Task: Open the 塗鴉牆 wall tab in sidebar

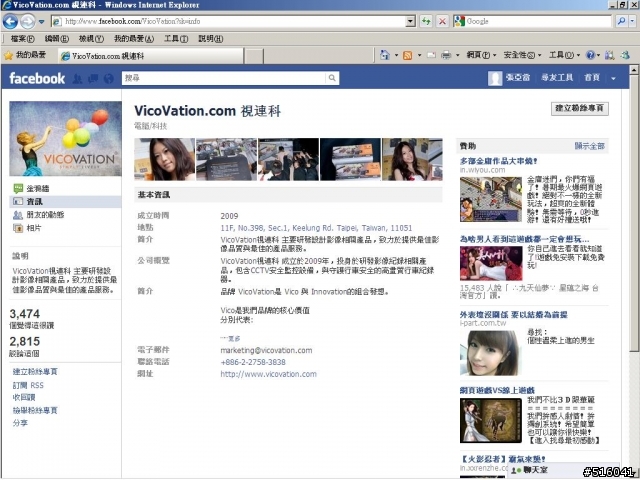Action: point(38,189)
